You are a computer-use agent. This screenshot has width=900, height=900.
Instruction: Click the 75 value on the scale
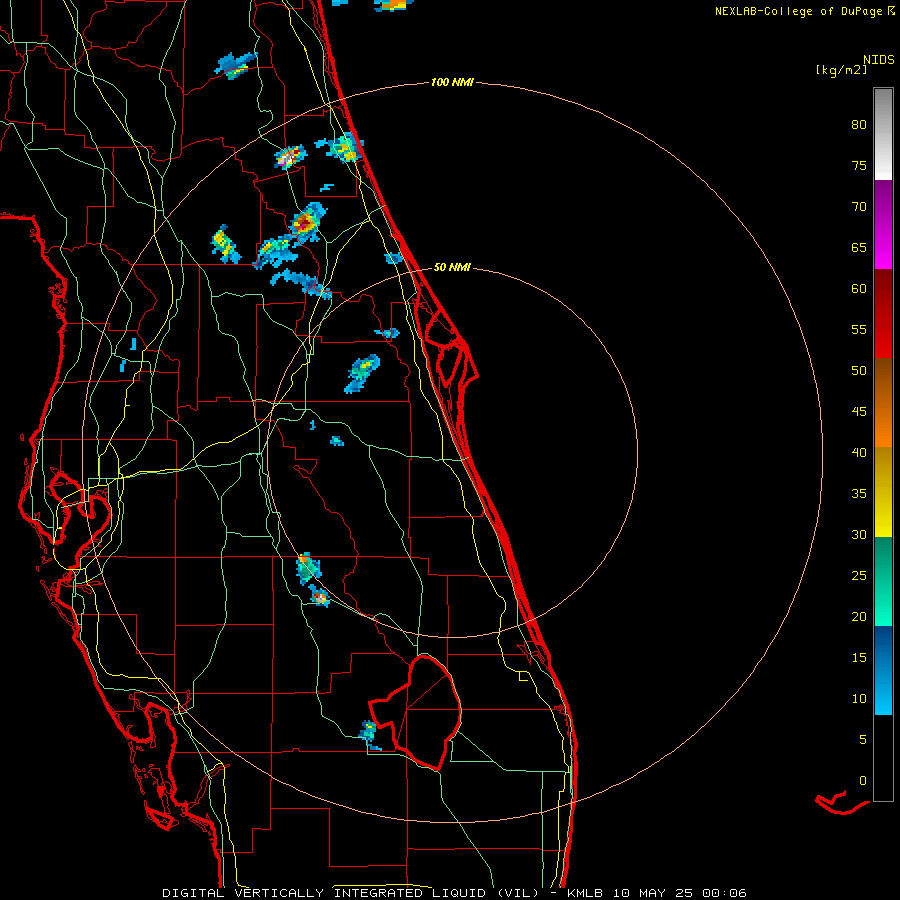point(859,165)
